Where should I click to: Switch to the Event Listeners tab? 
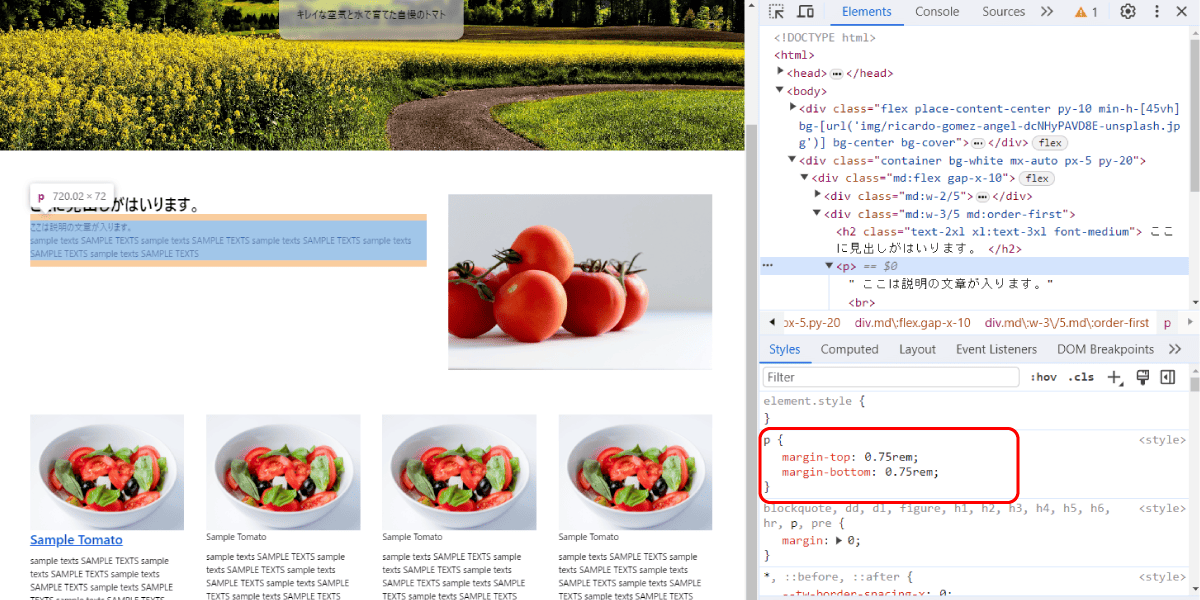(x=997, y=349)
